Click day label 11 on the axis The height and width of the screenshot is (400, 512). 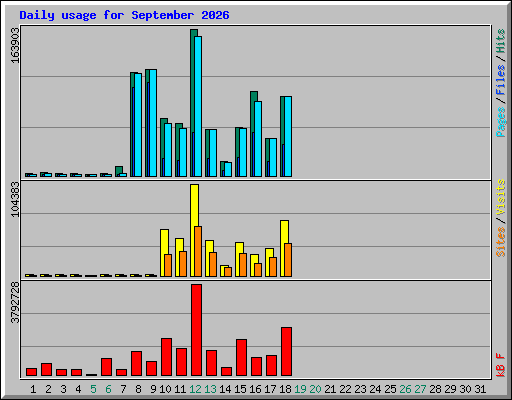(x=180, y=389)
